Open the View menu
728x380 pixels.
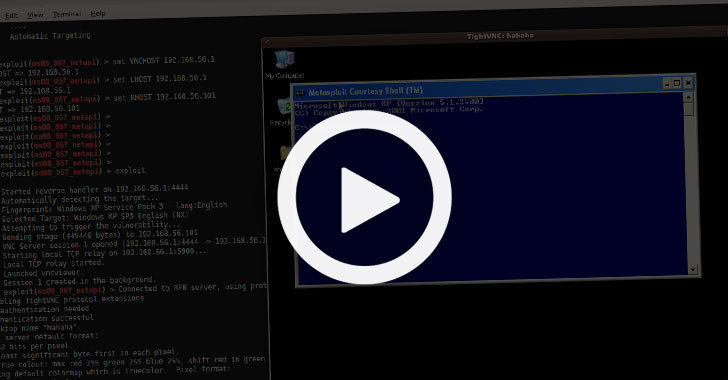click(x=35, y=15)
